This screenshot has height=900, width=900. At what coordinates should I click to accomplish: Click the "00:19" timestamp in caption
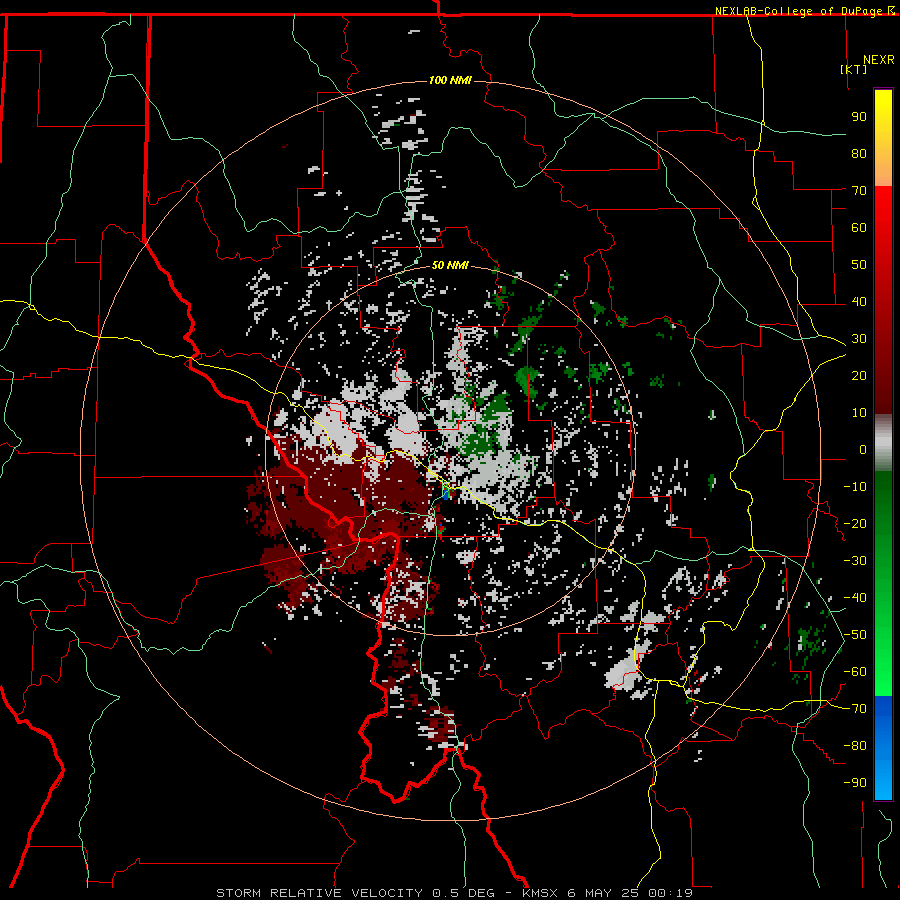tap(670, 893)
